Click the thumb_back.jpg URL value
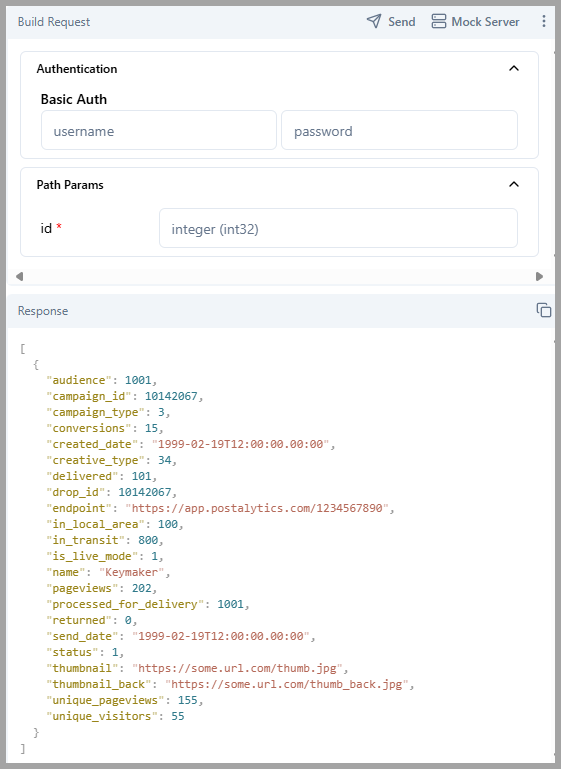 tap(287, 684)
